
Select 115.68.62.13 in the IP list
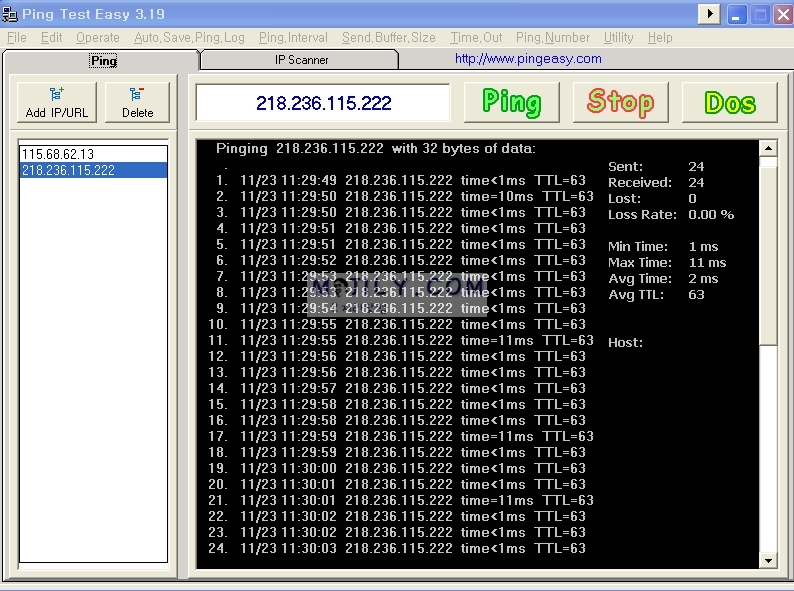[x=94, y=154]
